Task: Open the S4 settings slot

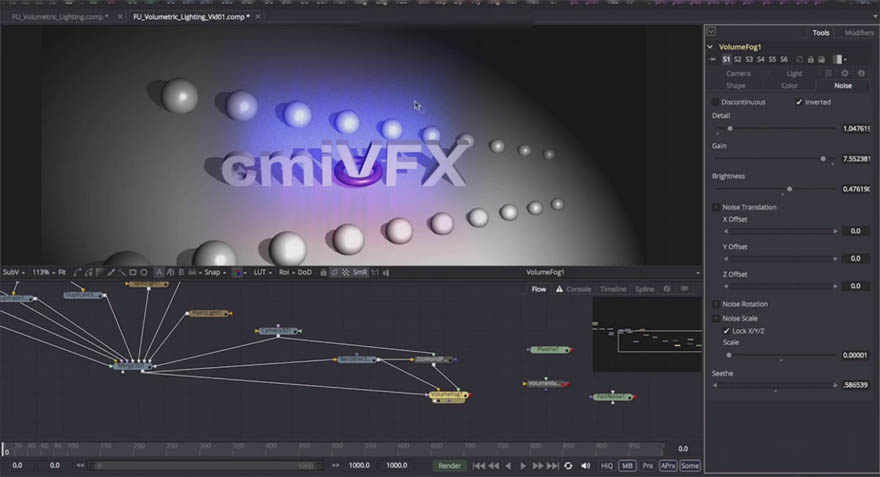Action: click(760, 59)
